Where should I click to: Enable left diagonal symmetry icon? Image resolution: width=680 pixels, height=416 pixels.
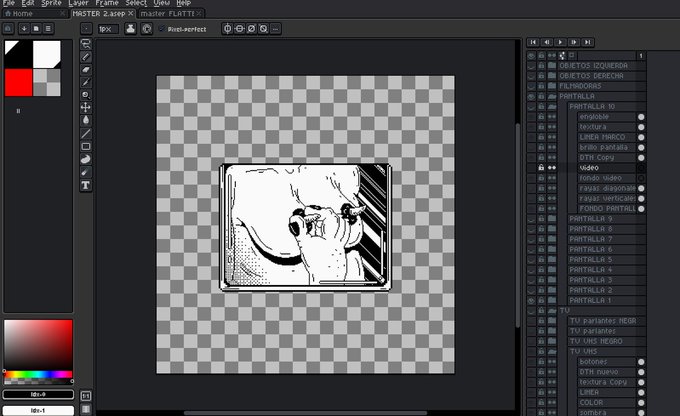pyautogui.click(x=263, y=29)
